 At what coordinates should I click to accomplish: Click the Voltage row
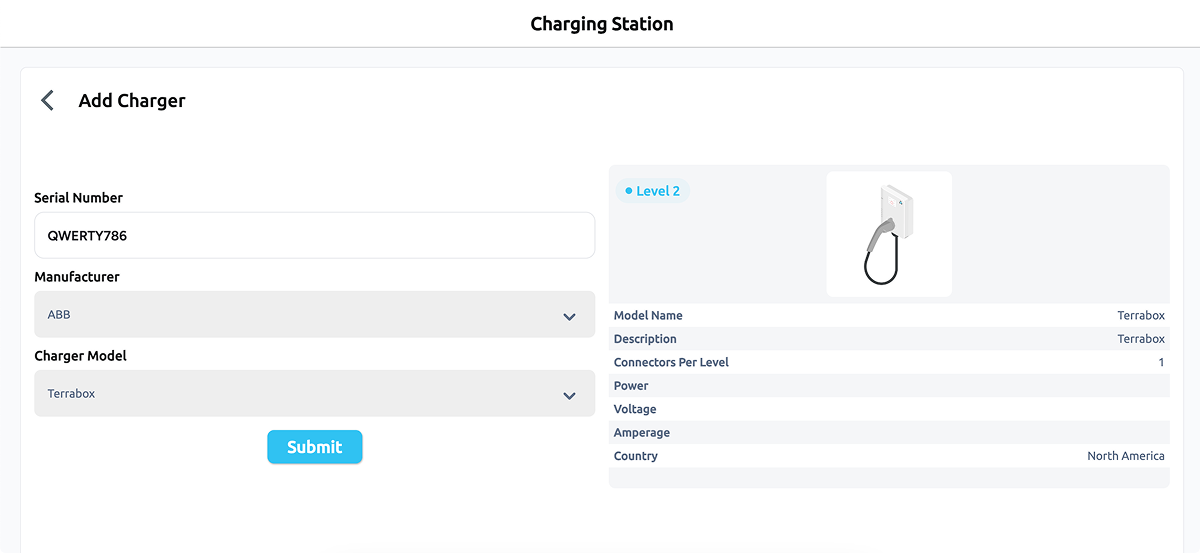click(888, 409)
